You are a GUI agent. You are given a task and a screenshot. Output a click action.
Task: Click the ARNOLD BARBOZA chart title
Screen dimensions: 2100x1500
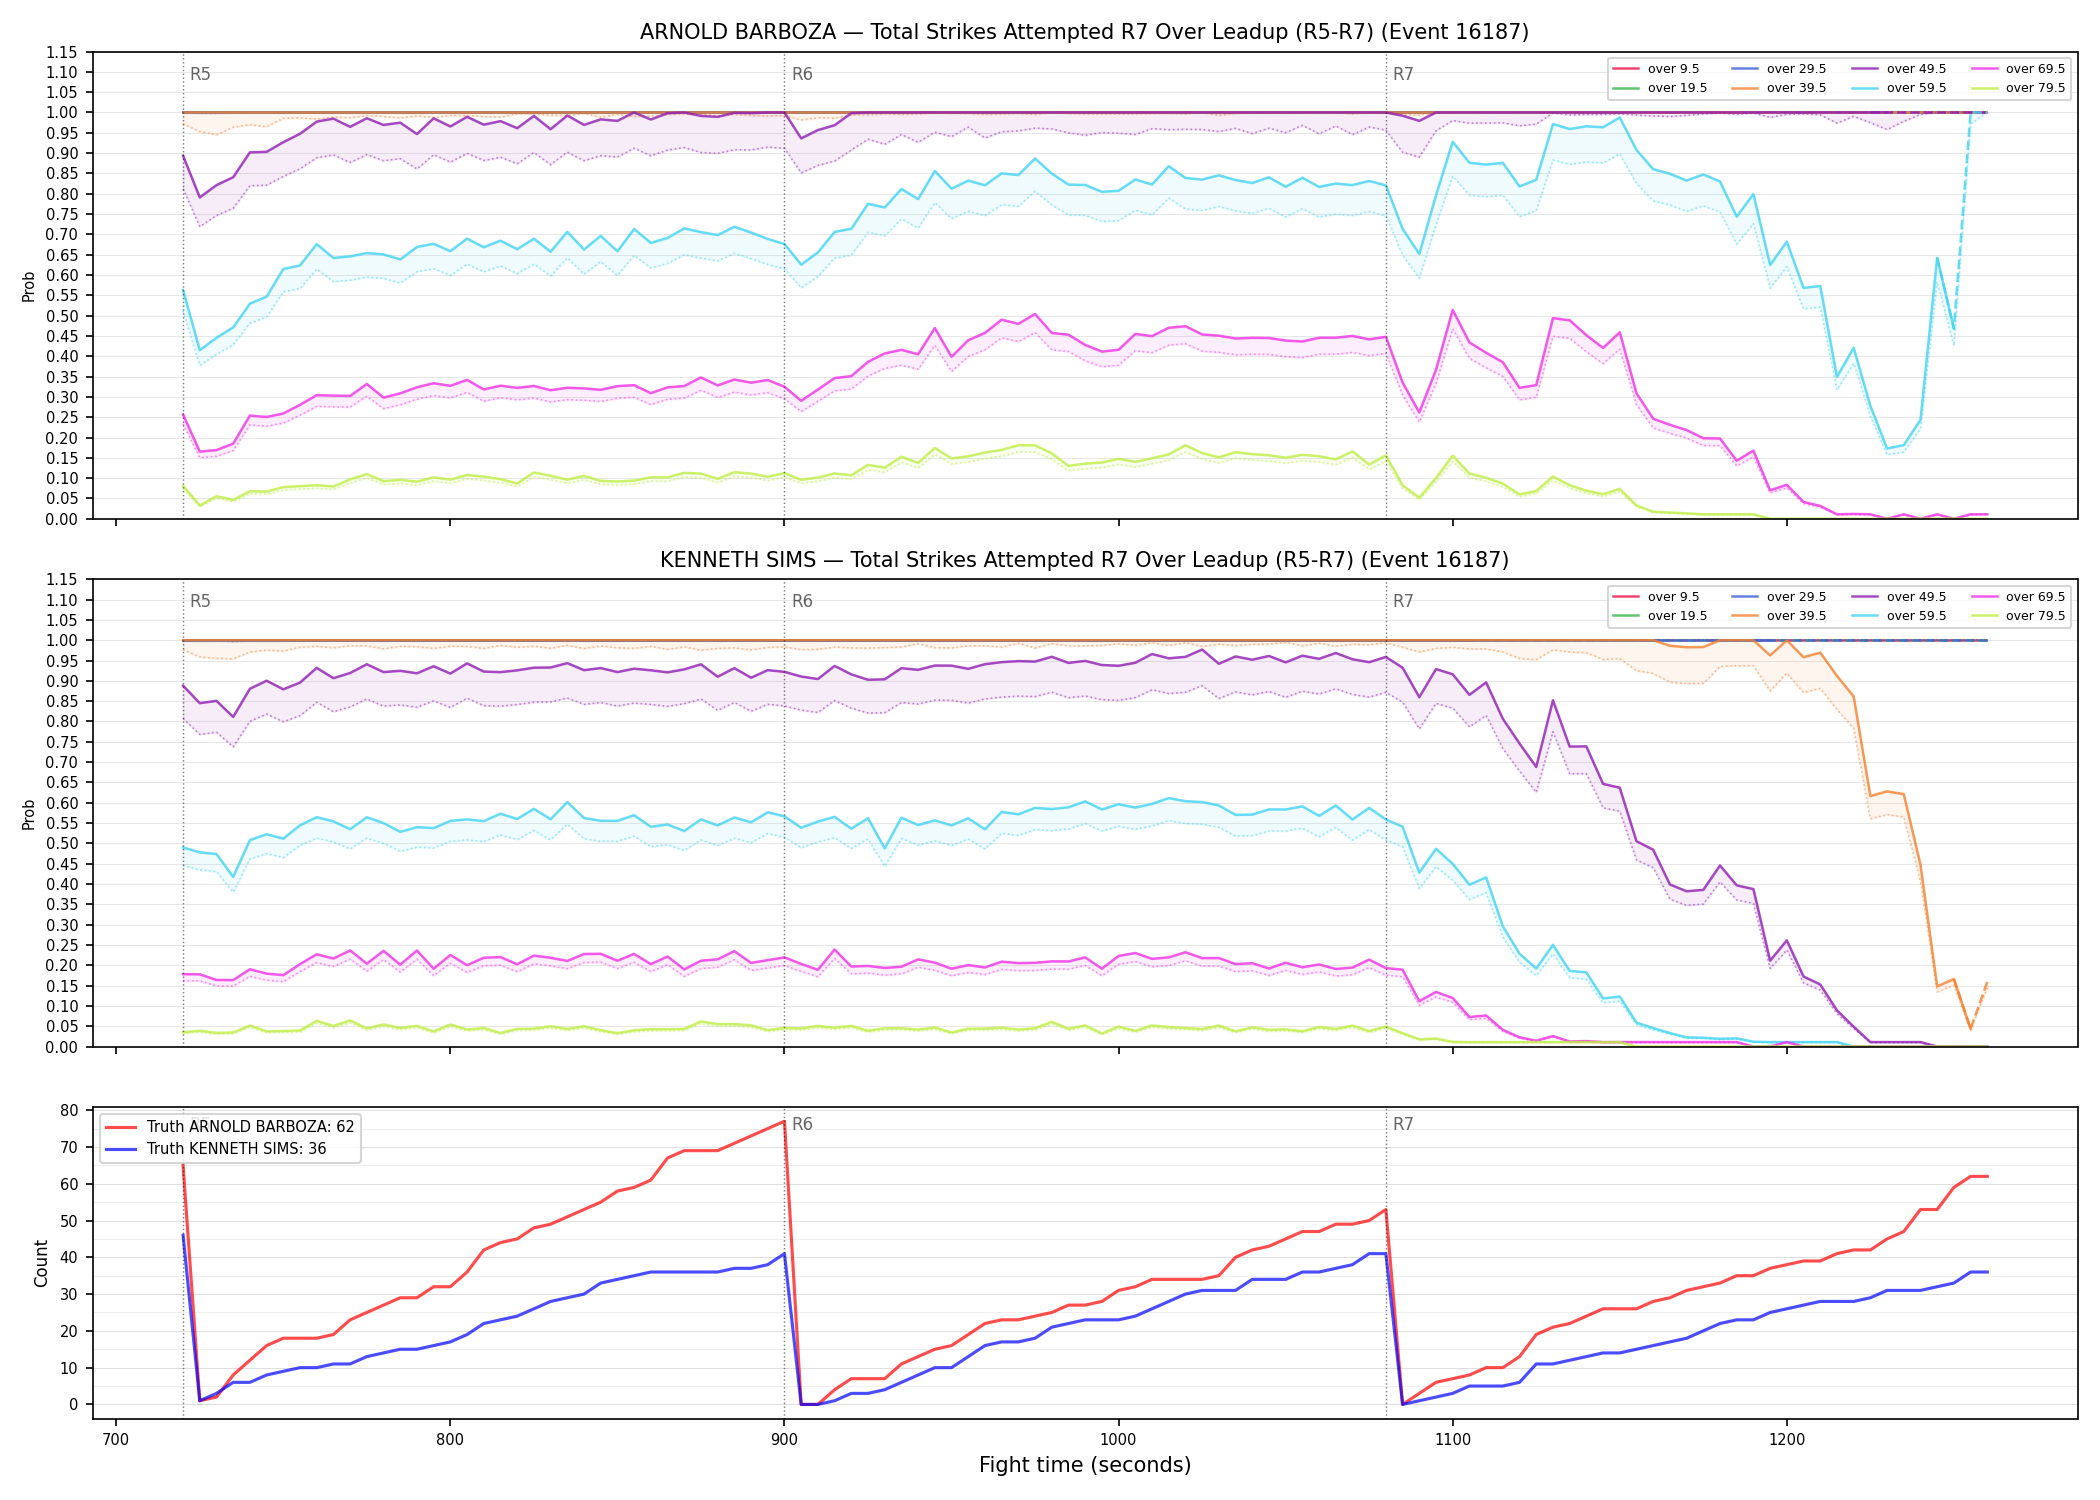tap(1084, 32)
